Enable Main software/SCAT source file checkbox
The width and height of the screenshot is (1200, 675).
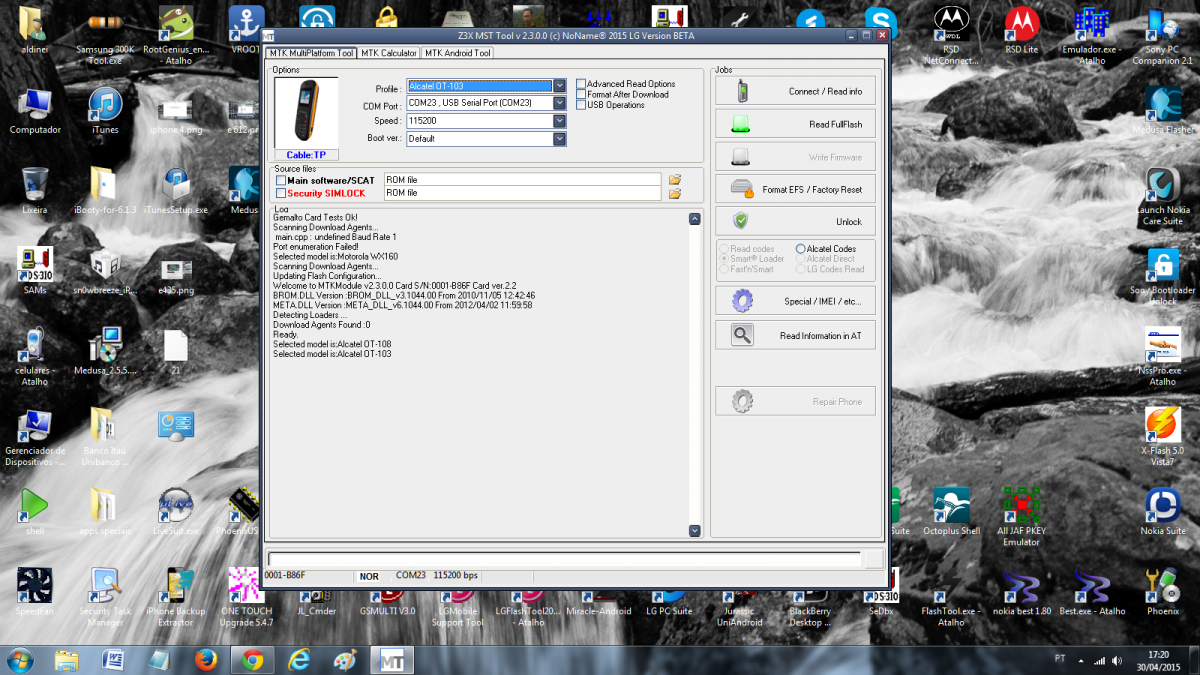point(281,180)
